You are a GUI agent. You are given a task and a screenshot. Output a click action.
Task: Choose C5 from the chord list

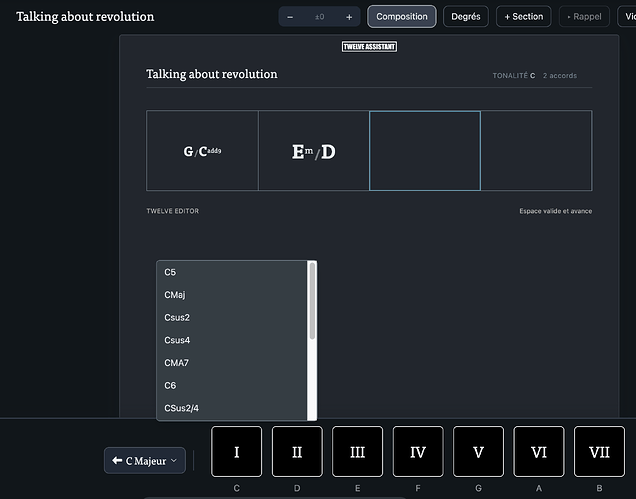[232, 272]
